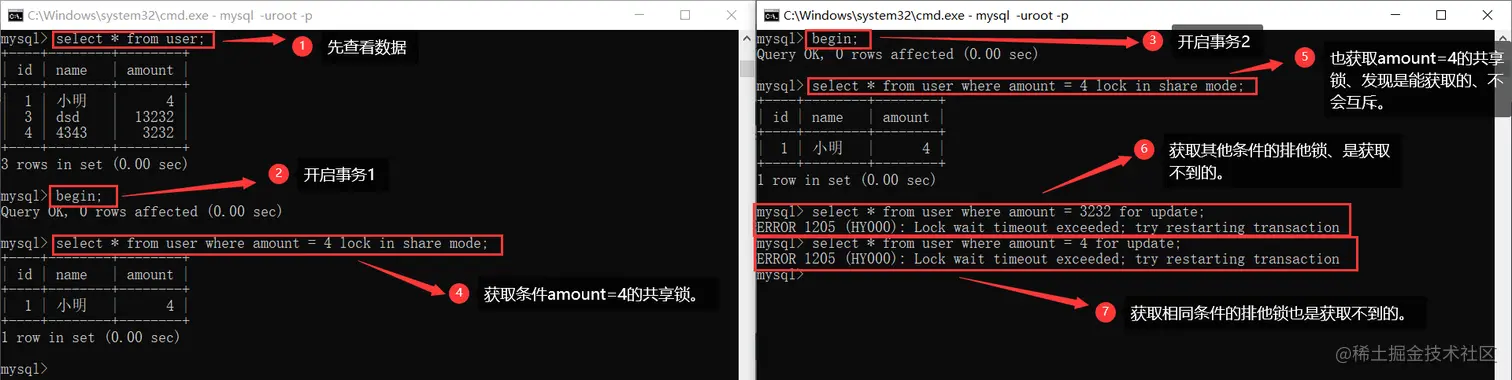This screenshot has height=380, width=1512.
Task: Click "1 row in set" line in left window
Action: [x=92, y=337]
